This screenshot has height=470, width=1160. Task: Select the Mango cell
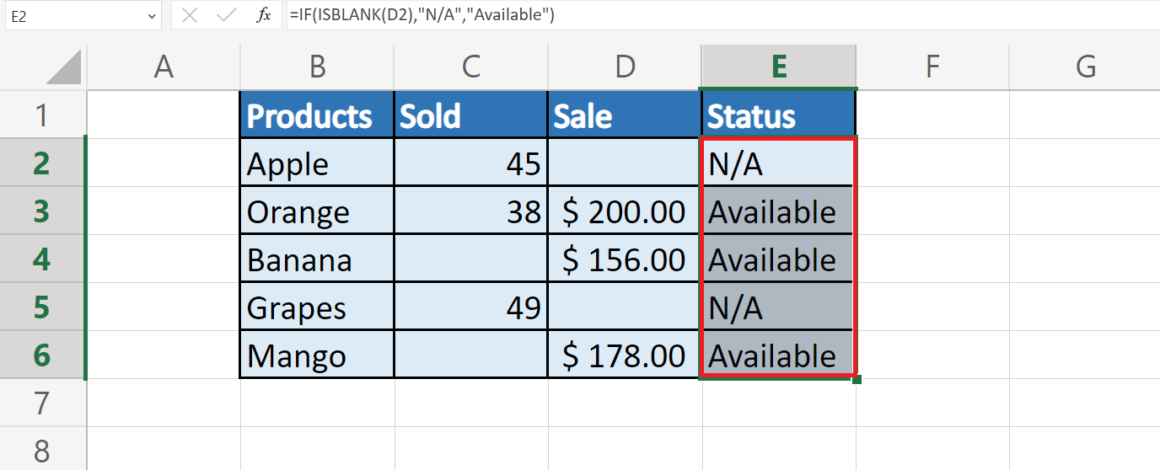click(317, 356)
